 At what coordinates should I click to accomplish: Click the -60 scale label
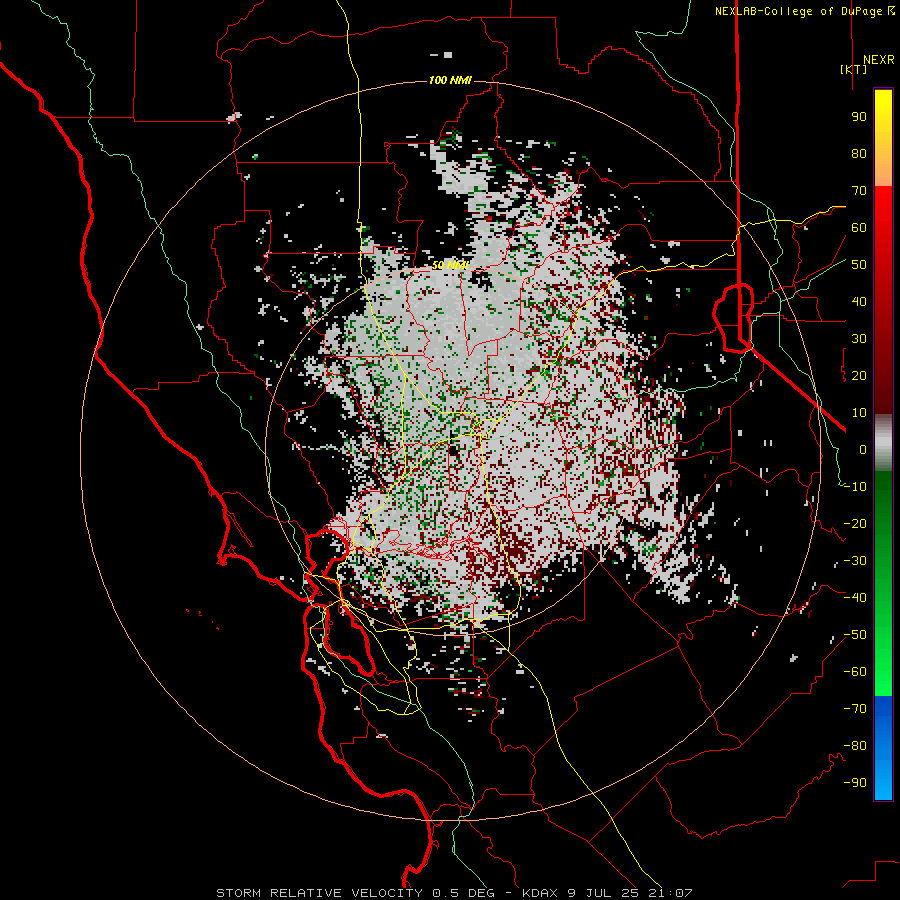tap(855, 672)
